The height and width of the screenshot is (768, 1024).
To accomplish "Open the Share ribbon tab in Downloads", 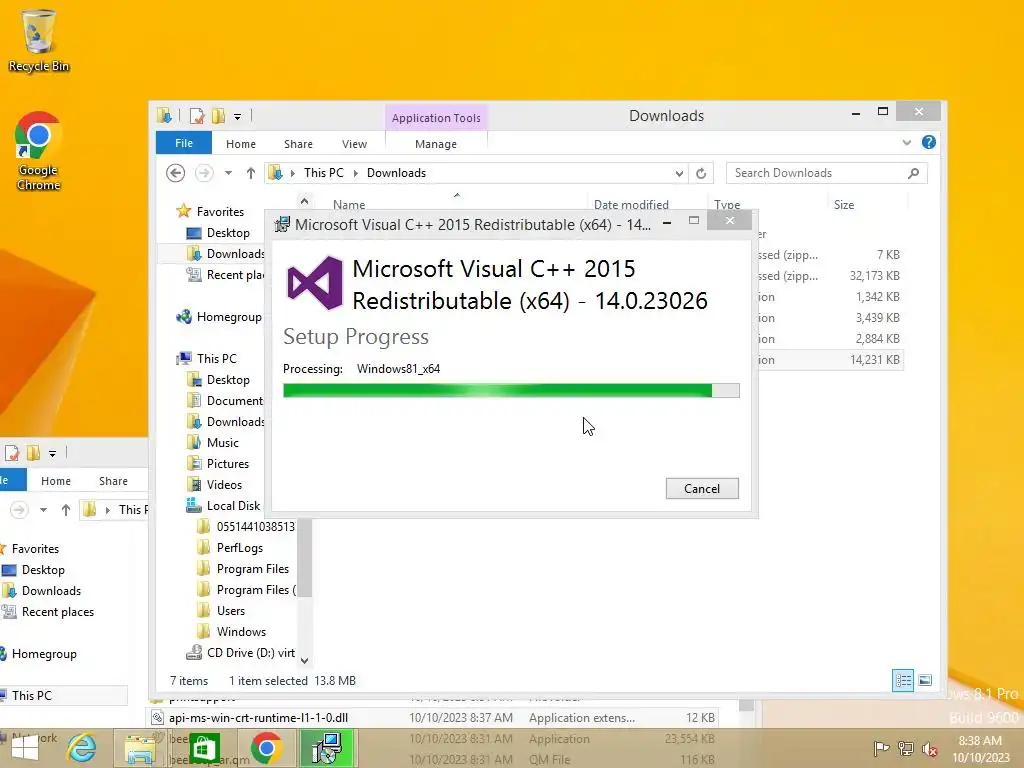I will (298, 144).
